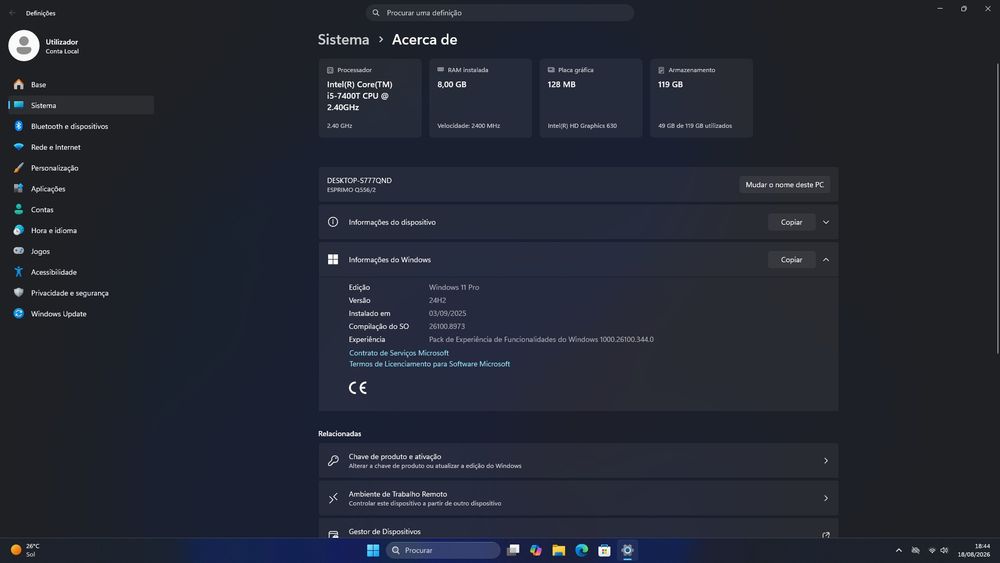Launch Copilot from the taskbar
The image size is (1000, 563).
click(536, 550)
